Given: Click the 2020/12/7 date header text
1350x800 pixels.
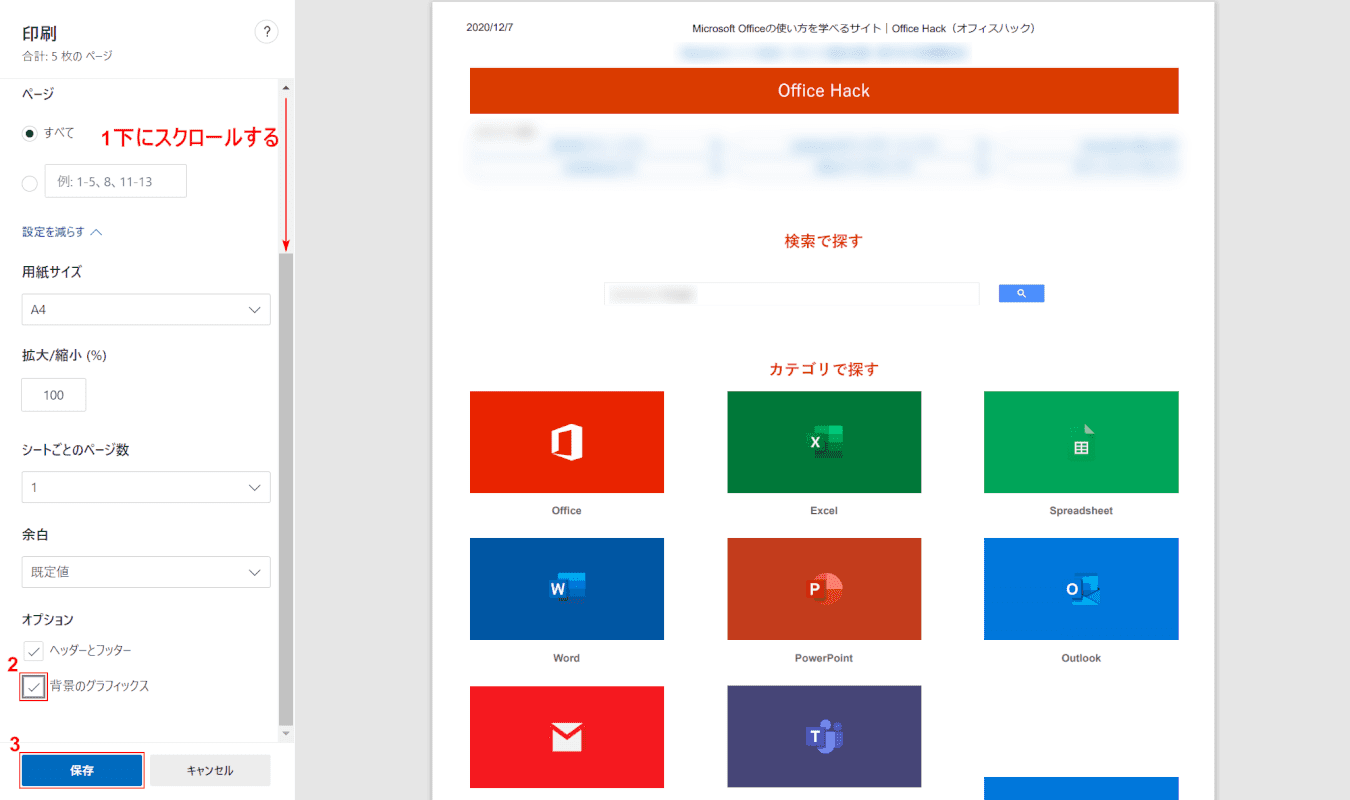Looking at the screenshot, I should click(490, 27).
